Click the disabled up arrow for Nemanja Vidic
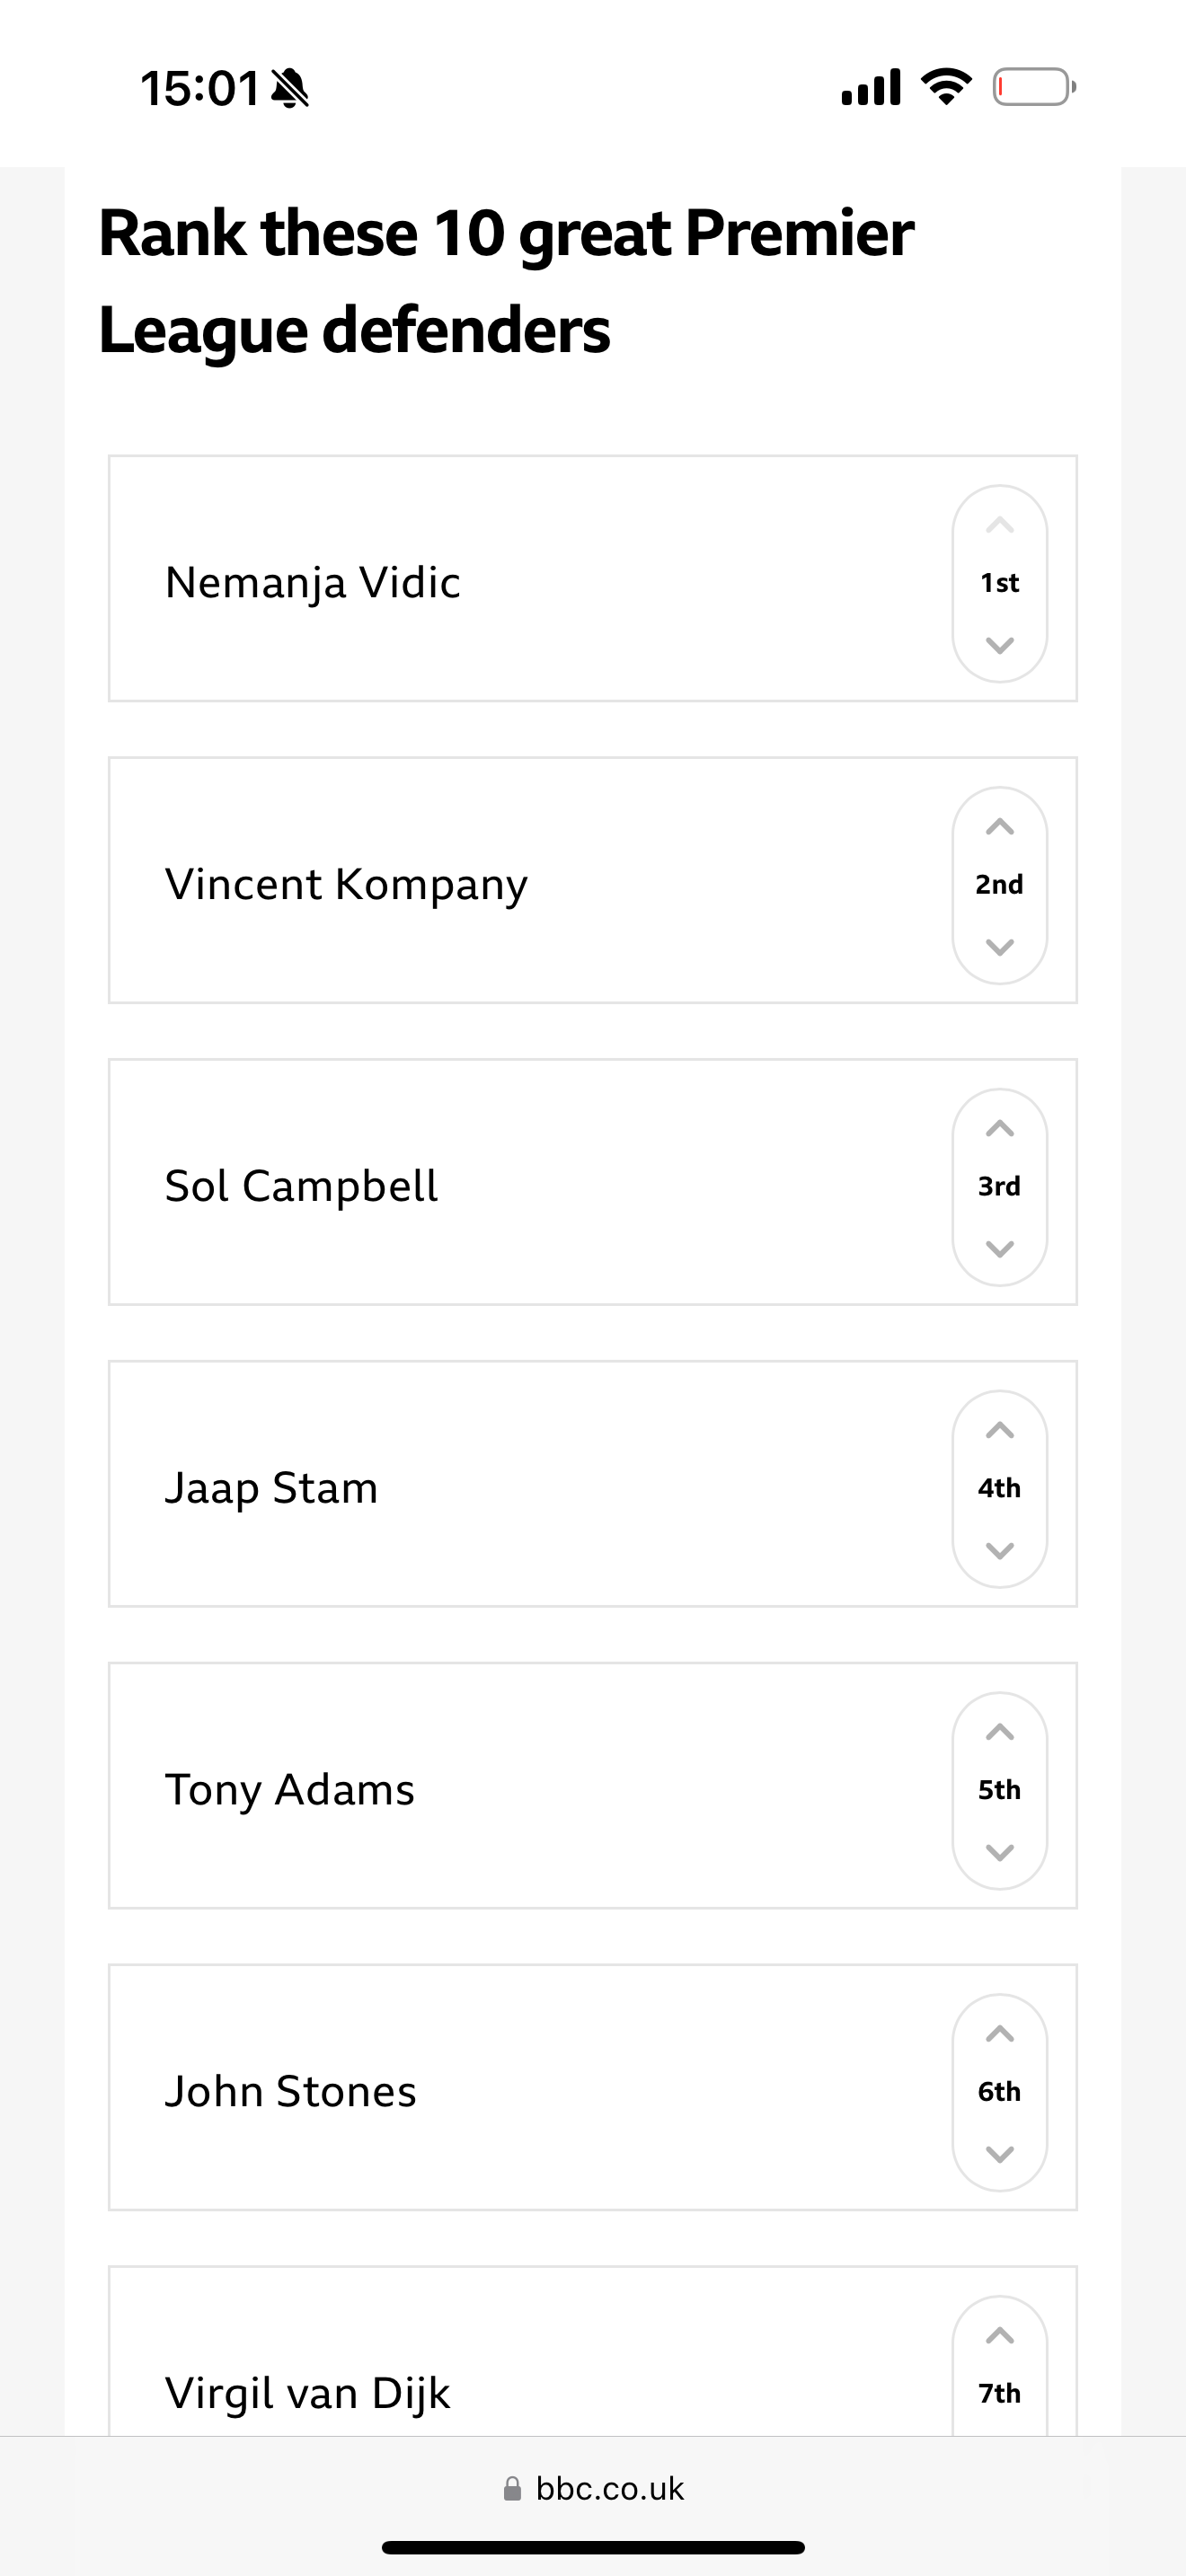Screen dimensions: 1186x2576 (x=999, y=526)
